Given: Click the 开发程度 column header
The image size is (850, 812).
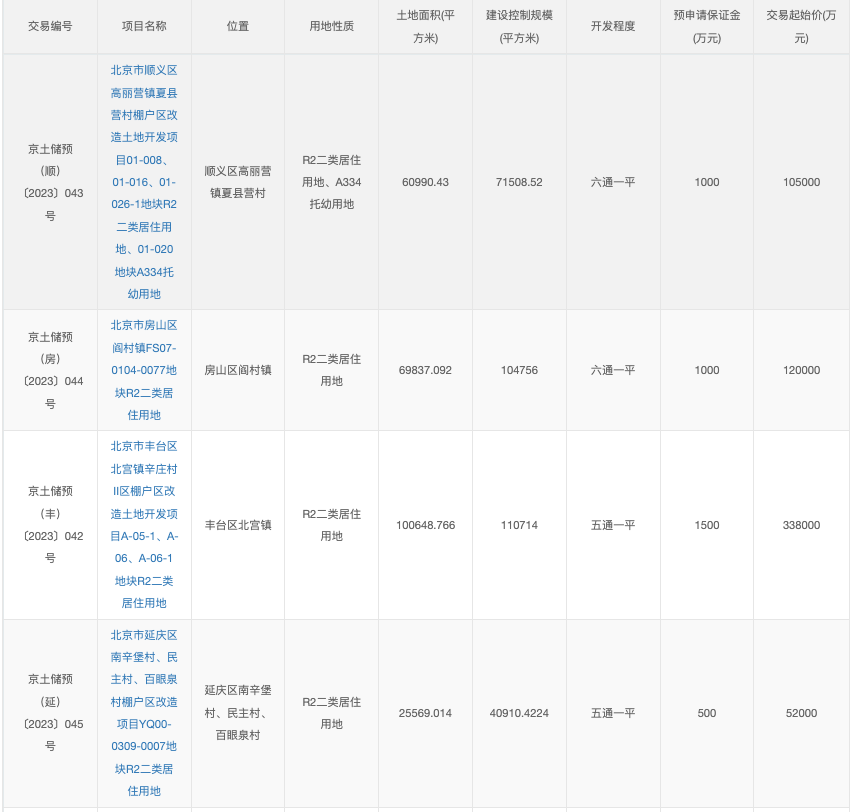Looking at the screenshot, I should [613, 26].
